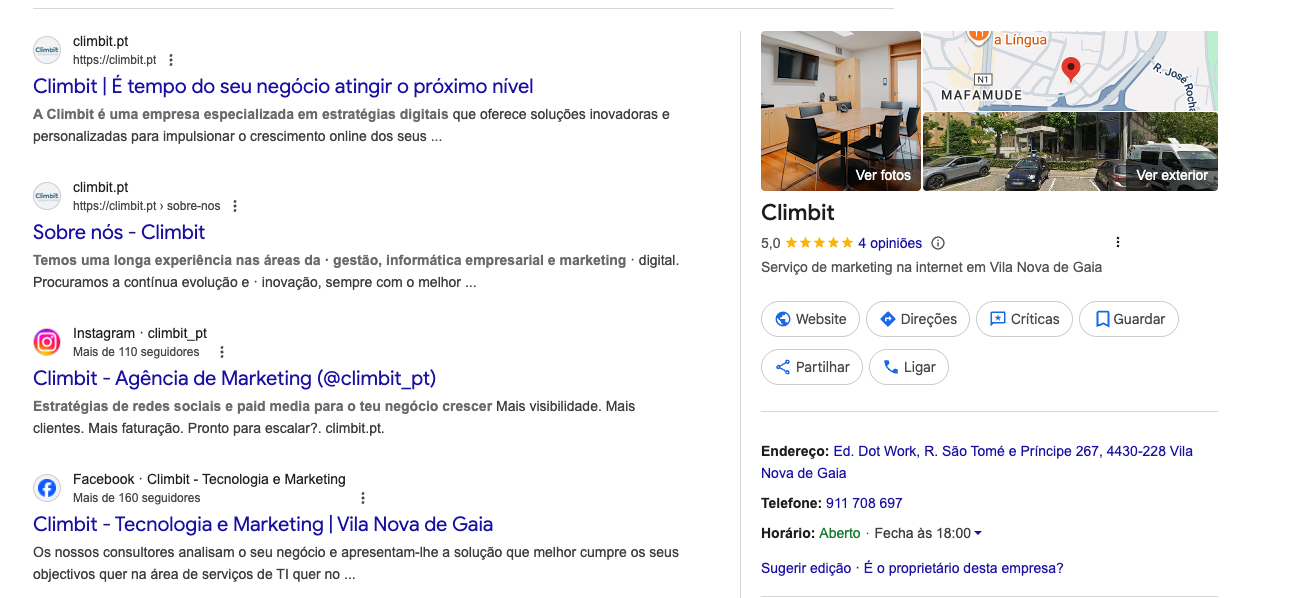The width and height of the screenshot is (1313, 598).
Task: Save the place with Guardar button
Action: click(1129, 319)
